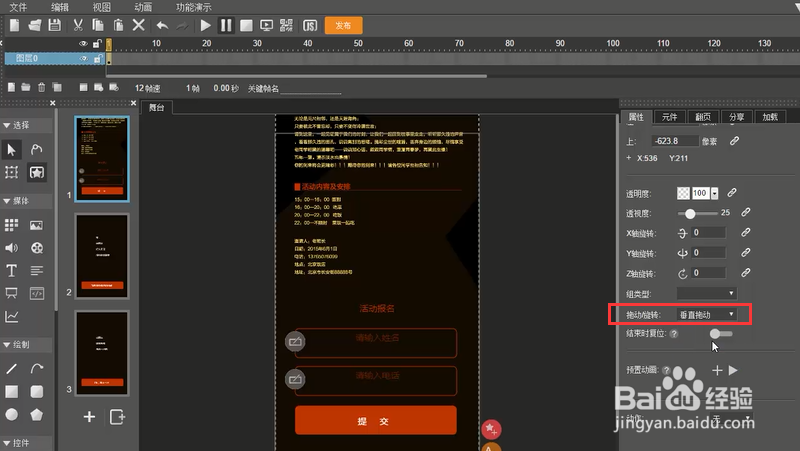The width and height of the screenshot is (800, 451).
Task: Delete selection with X icon
Action: point(138,25)
